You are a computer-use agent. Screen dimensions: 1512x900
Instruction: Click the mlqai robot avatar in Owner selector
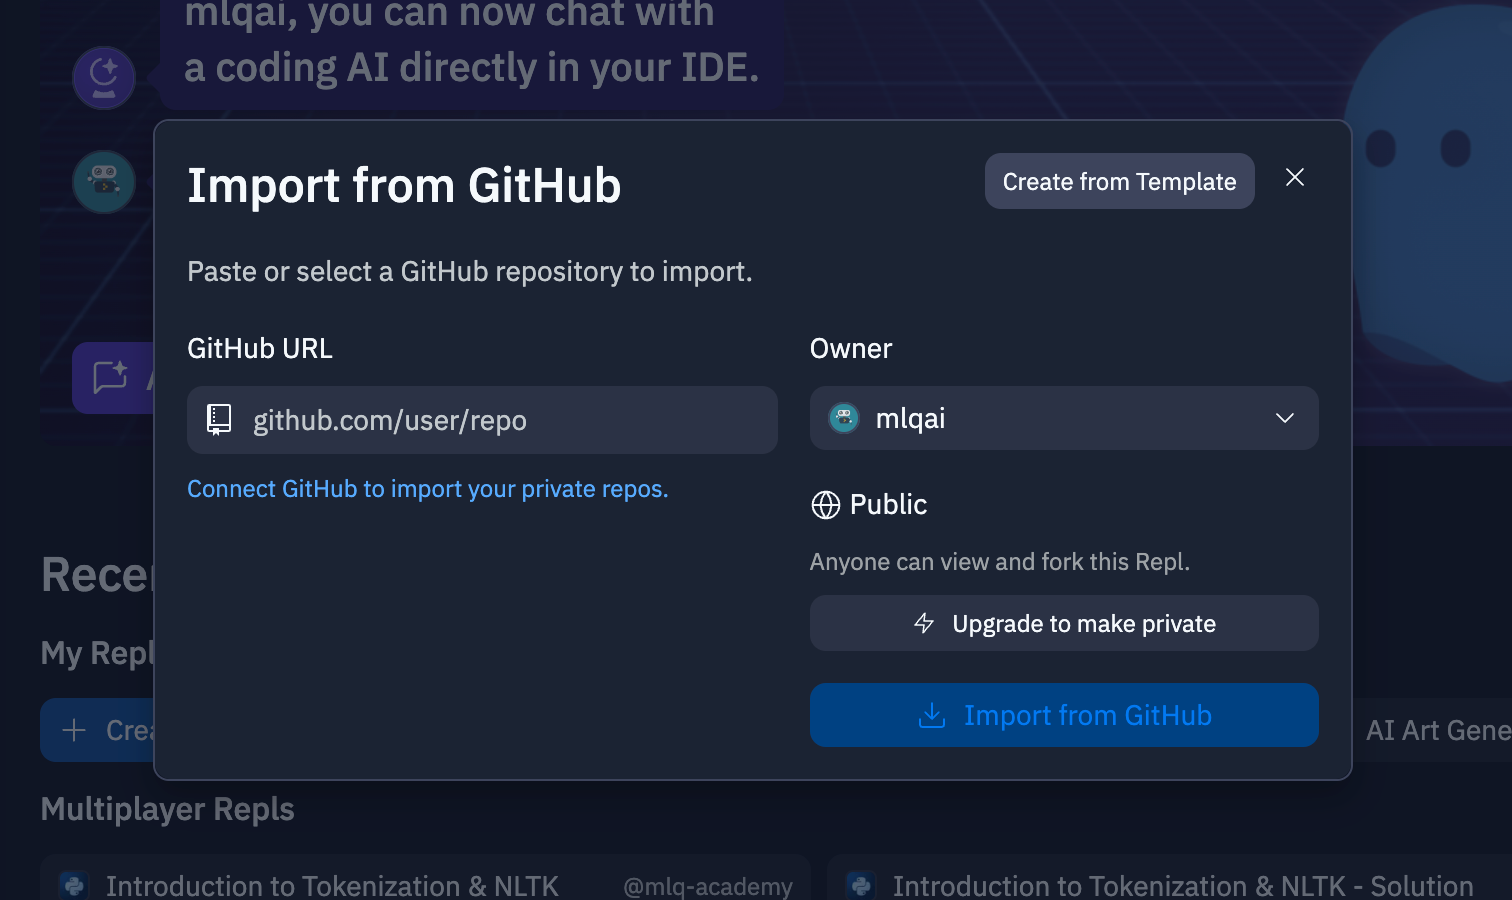[x=843, y=418]
